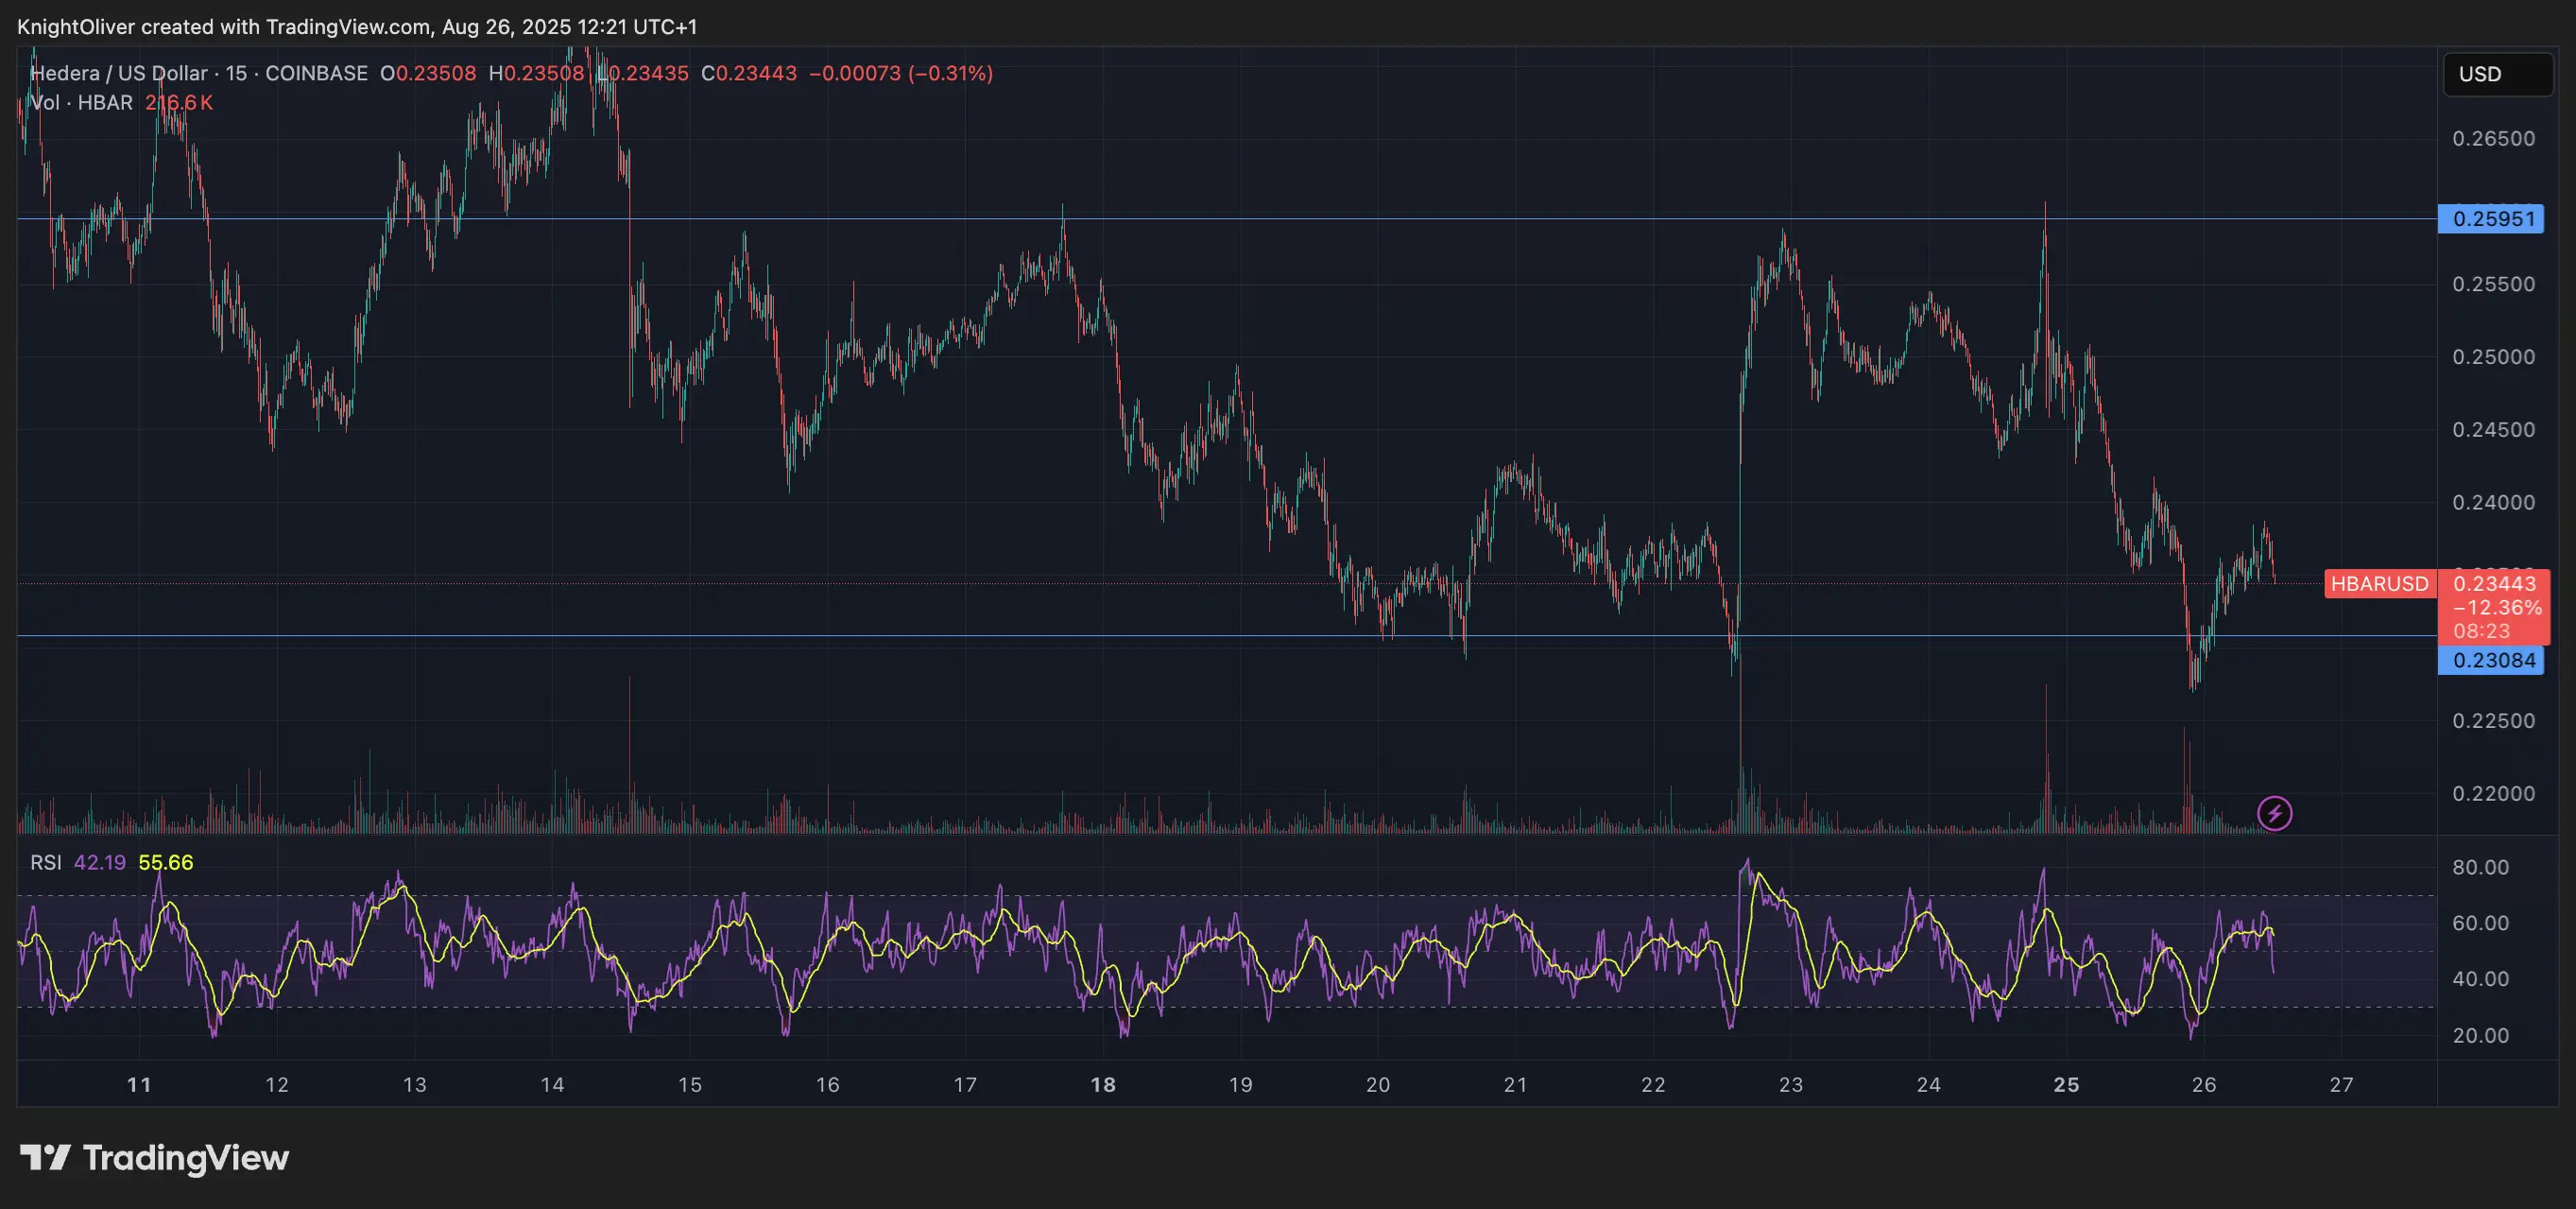Click the date '25' on the time axis
Viewport: 2576px width, 1209px height.
[2066, 1083]
